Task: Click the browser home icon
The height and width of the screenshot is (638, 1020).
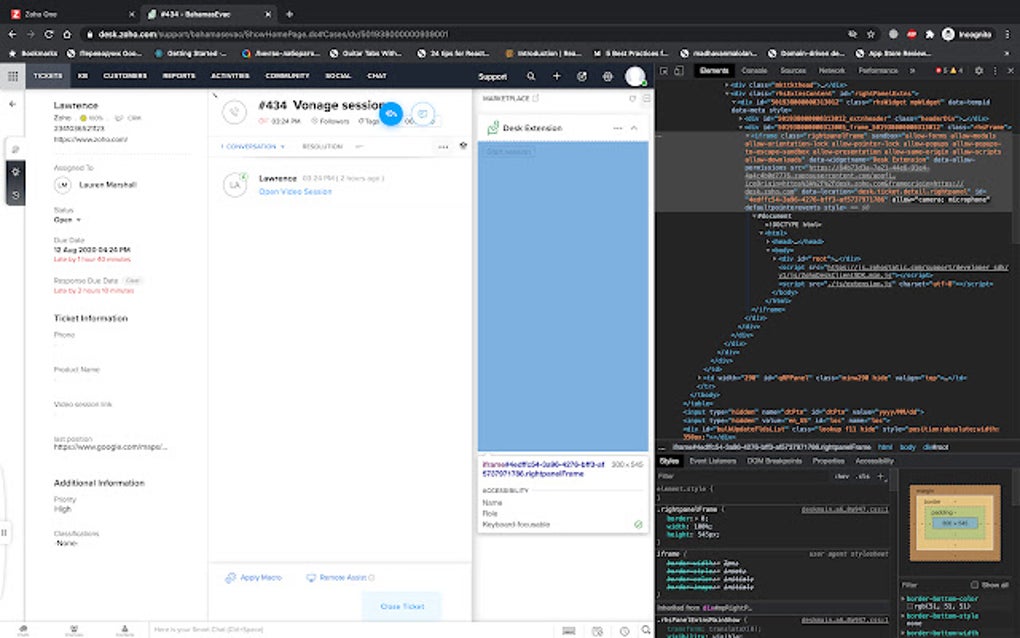Action: (x=66, y=34)
